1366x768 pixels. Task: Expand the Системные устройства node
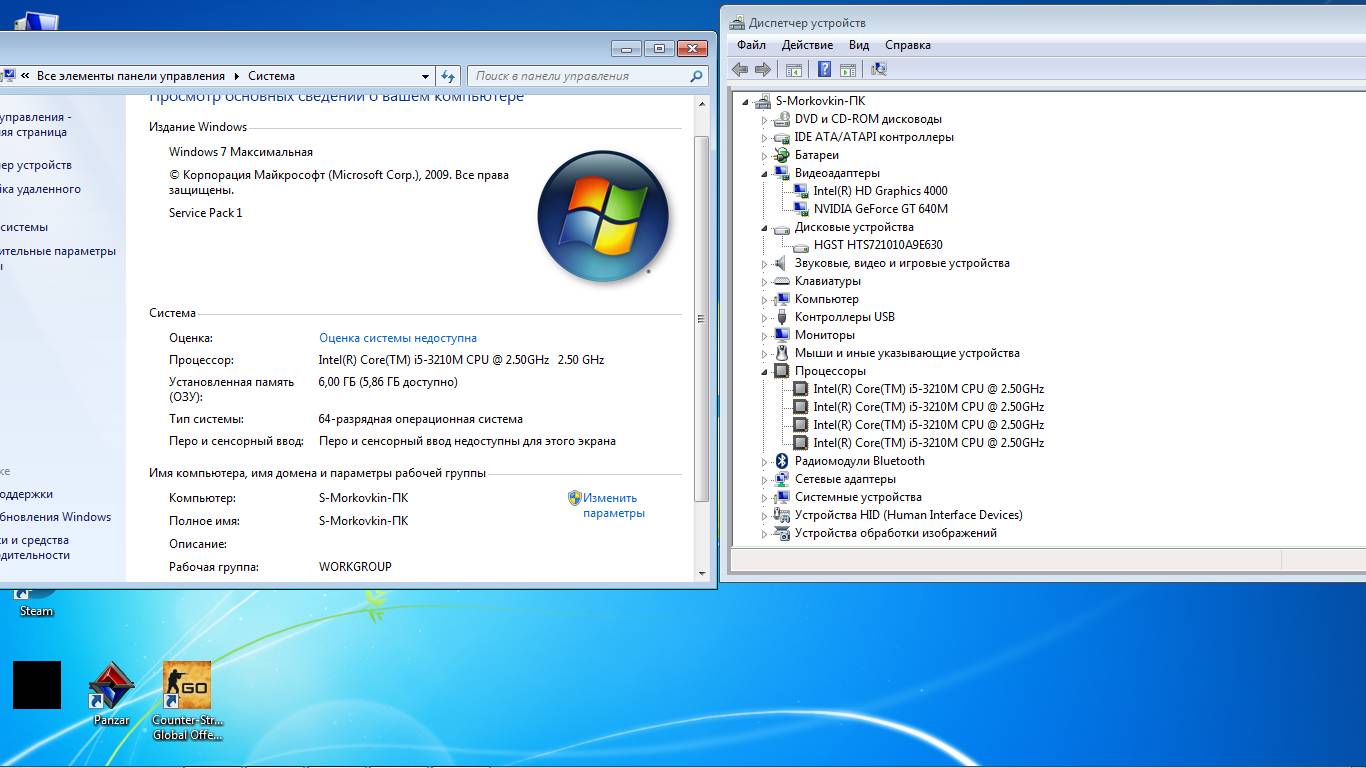[764, 497]
